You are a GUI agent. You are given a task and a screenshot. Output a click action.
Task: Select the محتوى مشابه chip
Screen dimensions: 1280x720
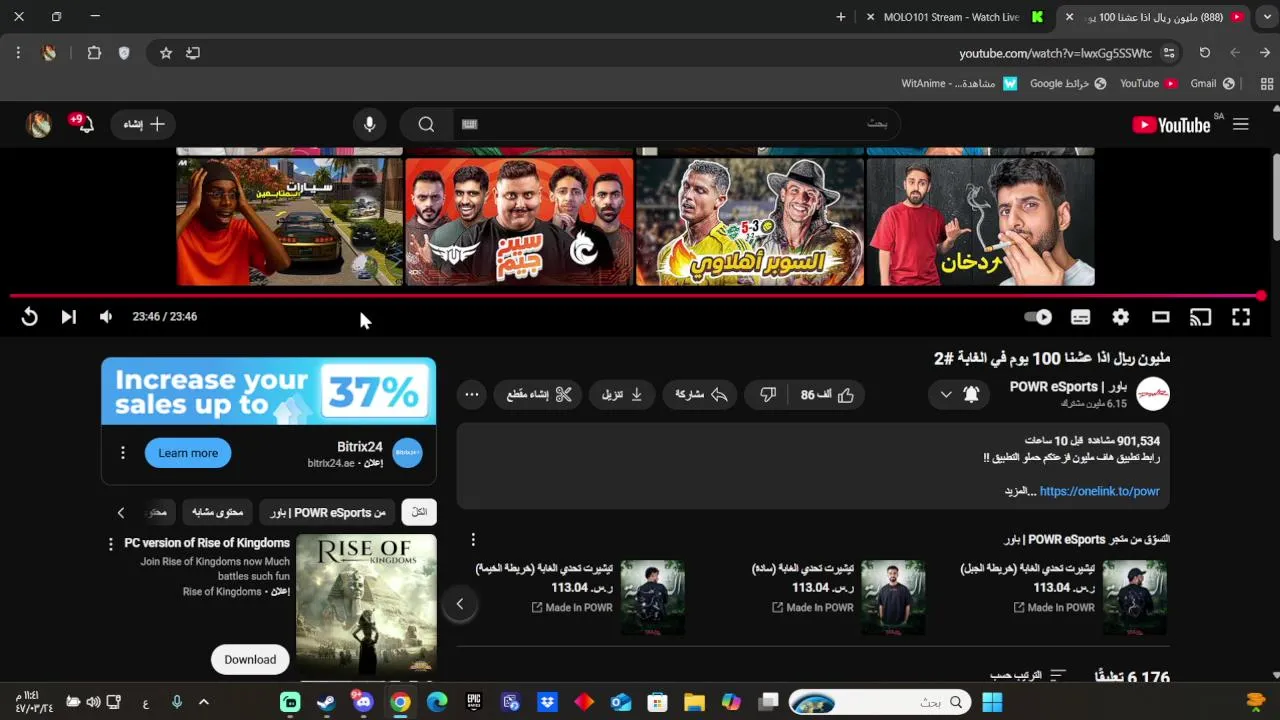(x=217, y=512)
